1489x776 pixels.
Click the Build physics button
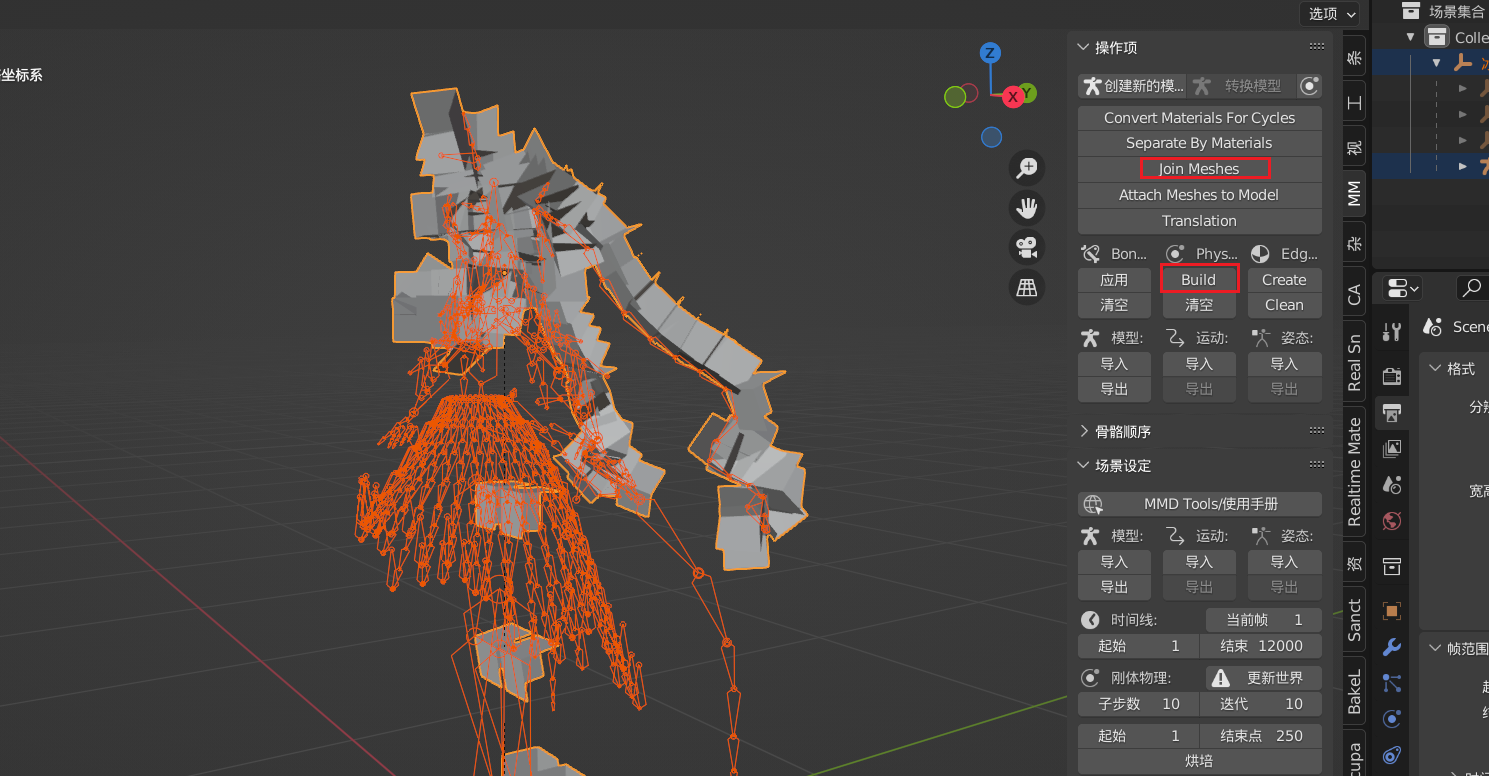click(1199, 280)
